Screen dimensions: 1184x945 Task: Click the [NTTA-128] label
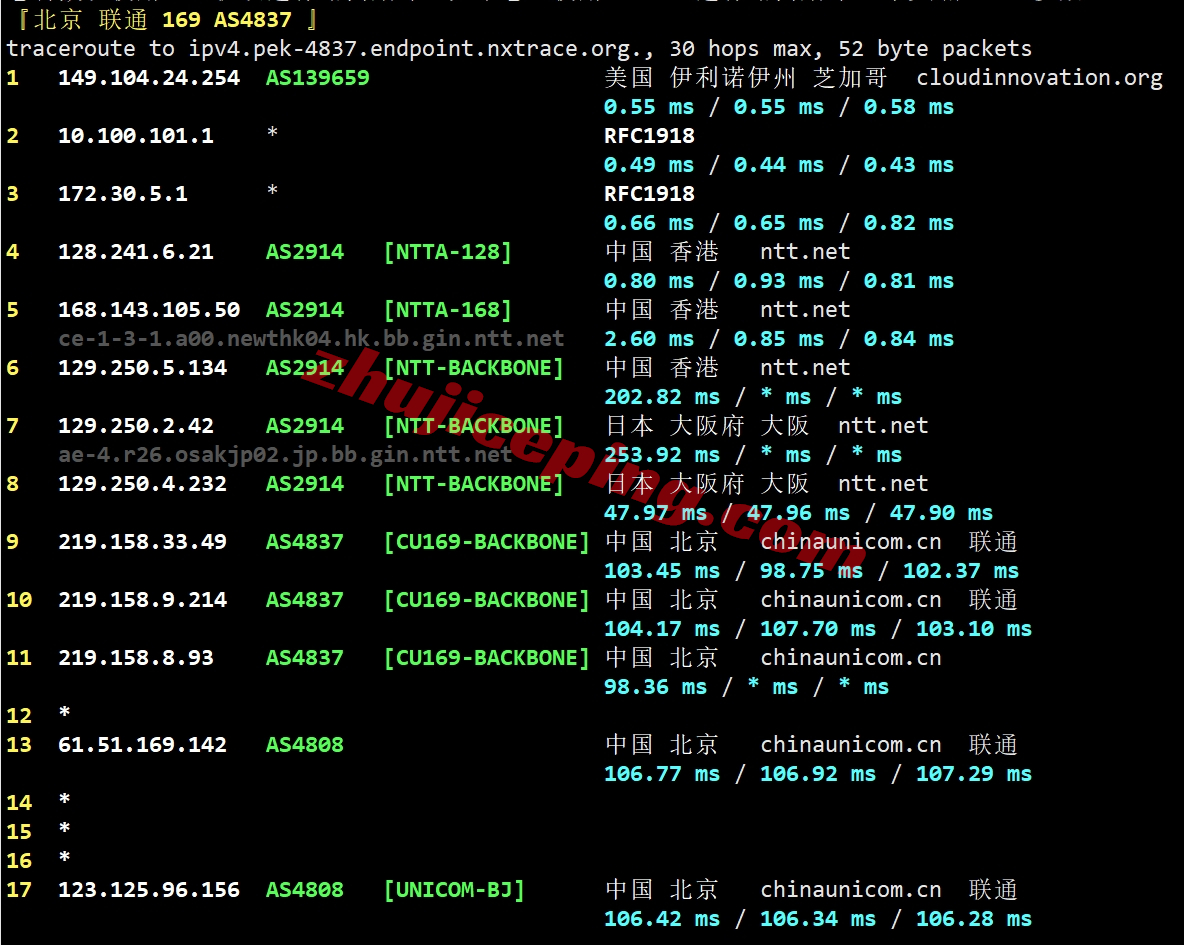(448, 252)
